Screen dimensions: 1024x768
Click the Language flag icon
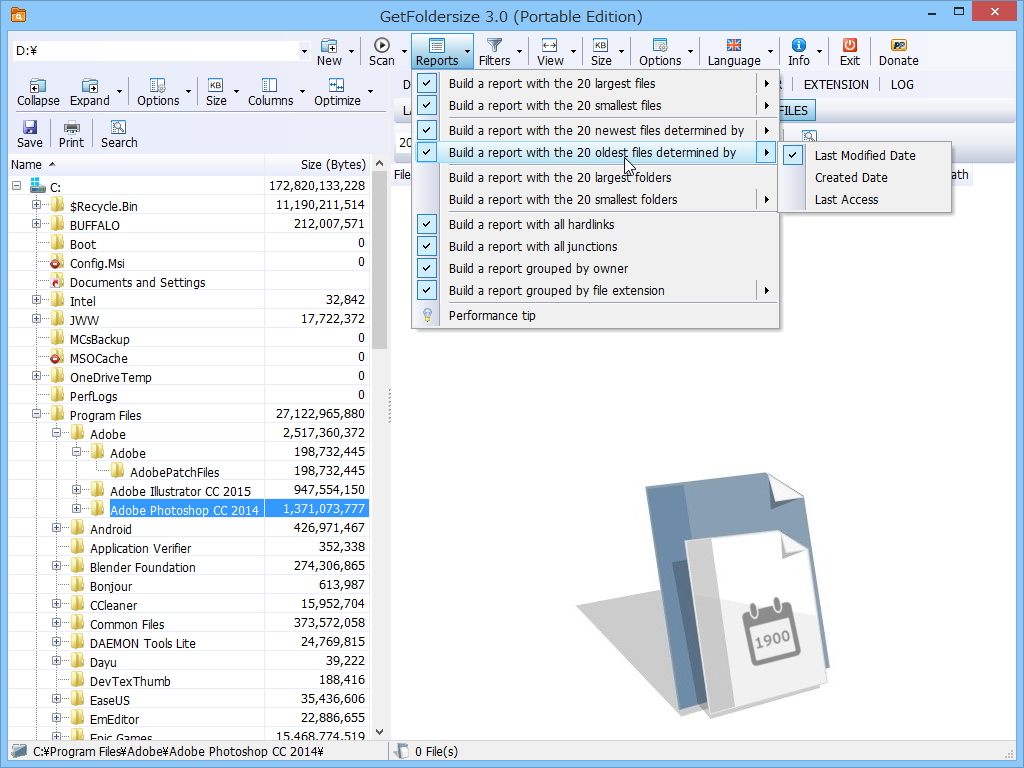(x=733, y=45)
